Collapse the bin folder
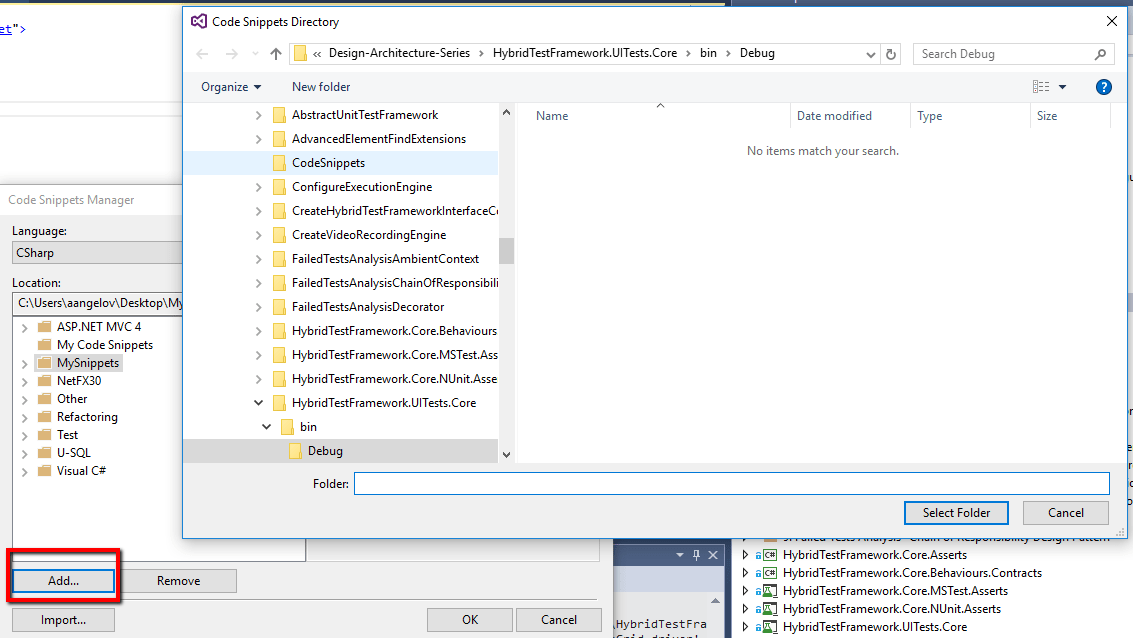Screen dimensions: 1133x638 coord(267,426)
